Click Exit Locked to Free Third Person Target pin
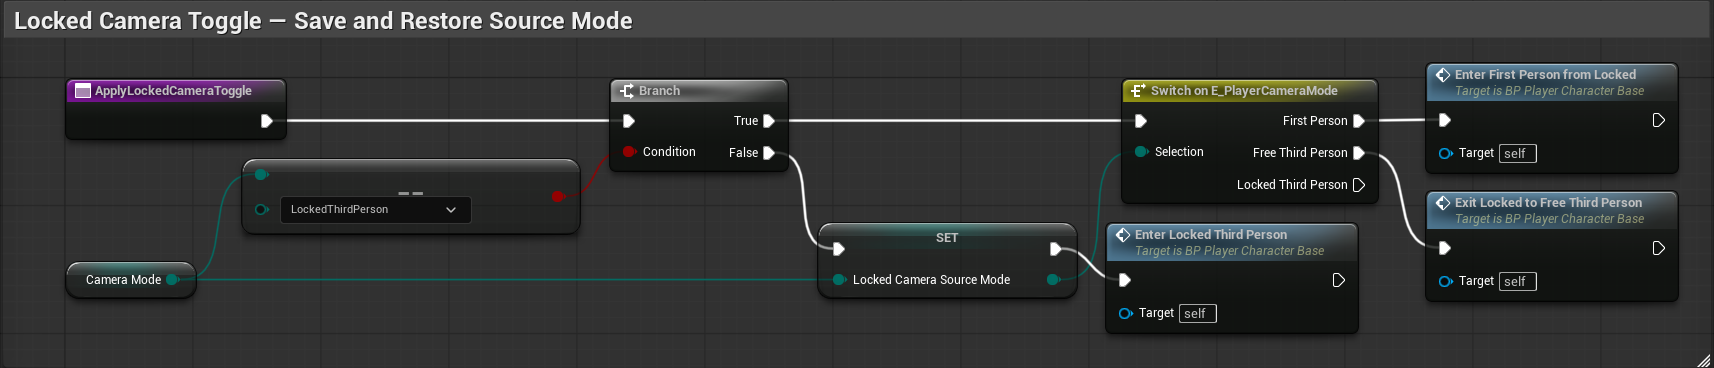 tap(1445, 281)
